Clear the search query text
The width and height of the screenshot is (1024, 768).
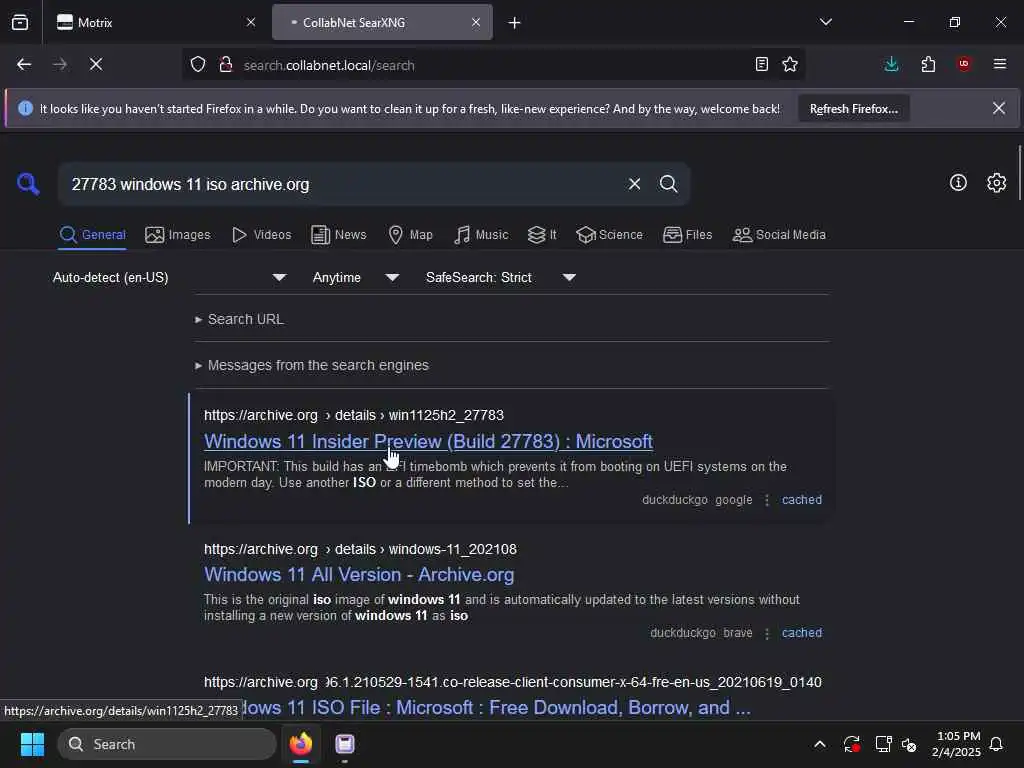pyautogui.click(x=634, y=184)
